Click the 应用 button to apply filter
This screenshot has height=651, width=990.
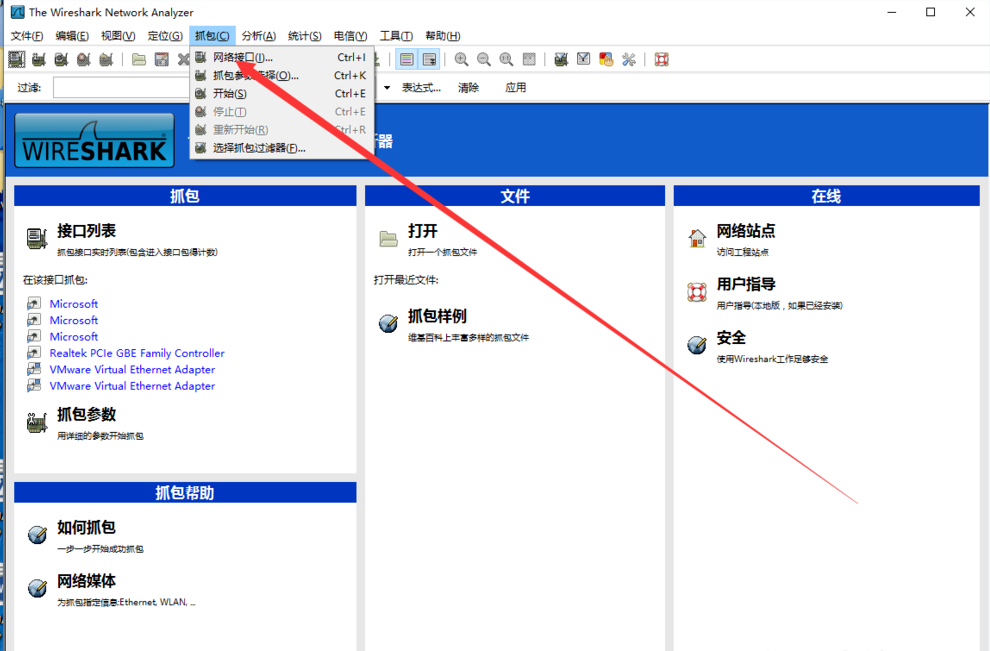pyautogui.click(x=516, y=87)
